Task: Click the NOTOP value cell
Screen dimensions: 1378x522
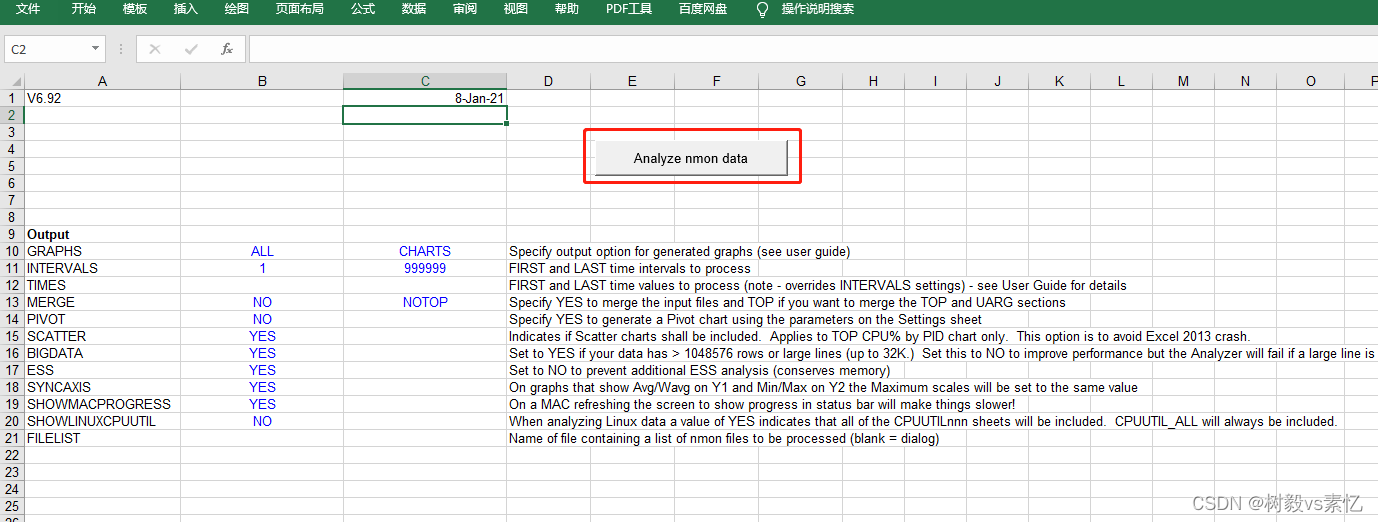Action: (x=425, y=302)
